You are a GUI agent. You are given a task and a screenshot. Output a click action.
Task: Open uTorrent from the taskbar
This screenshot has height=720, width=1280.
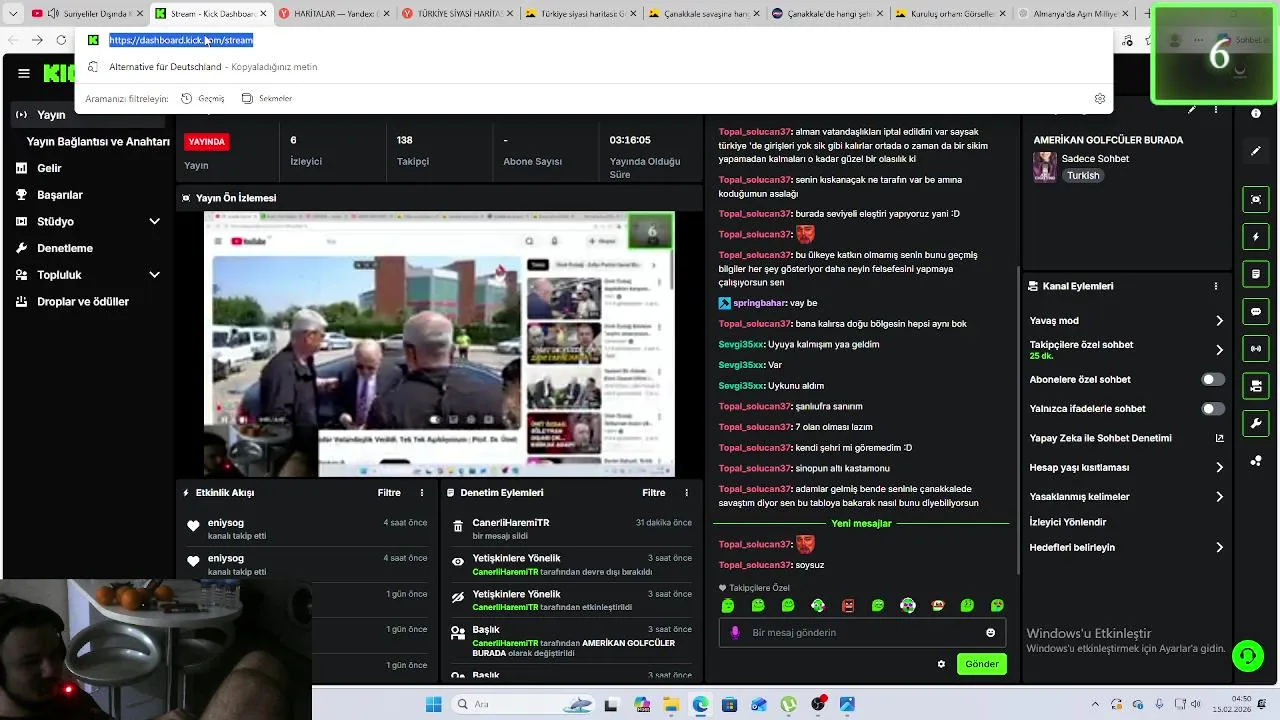pyautogui.click(x=789, y=705)
